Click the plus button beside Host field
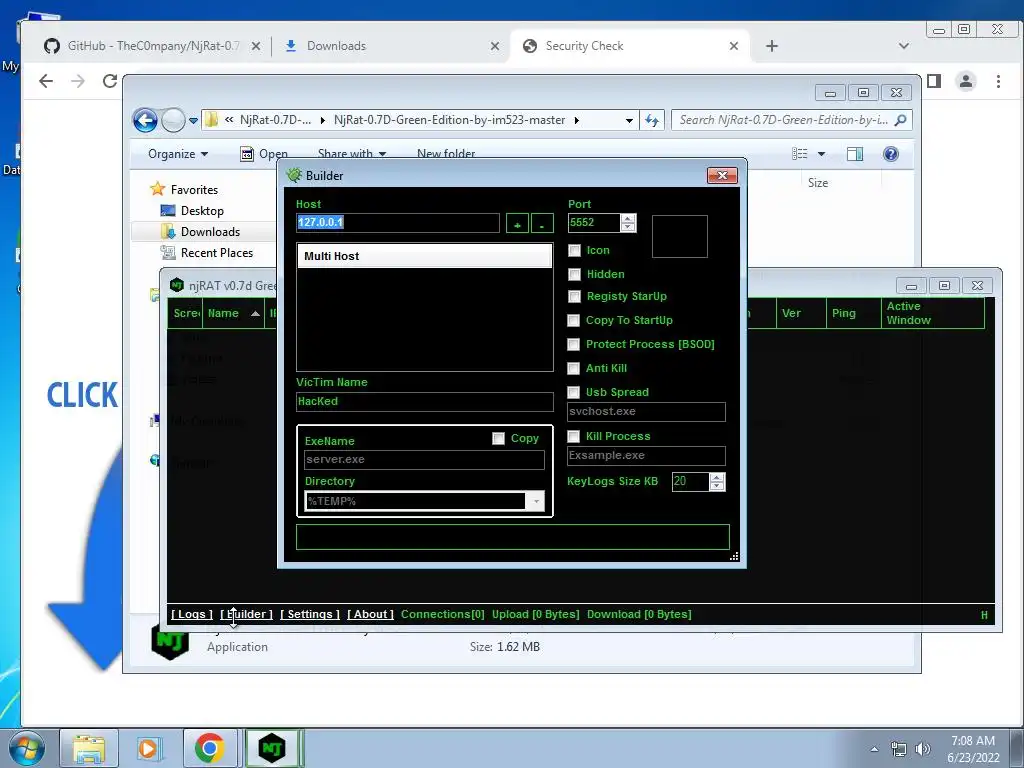 pyautogui.click(x=517, y=223)
